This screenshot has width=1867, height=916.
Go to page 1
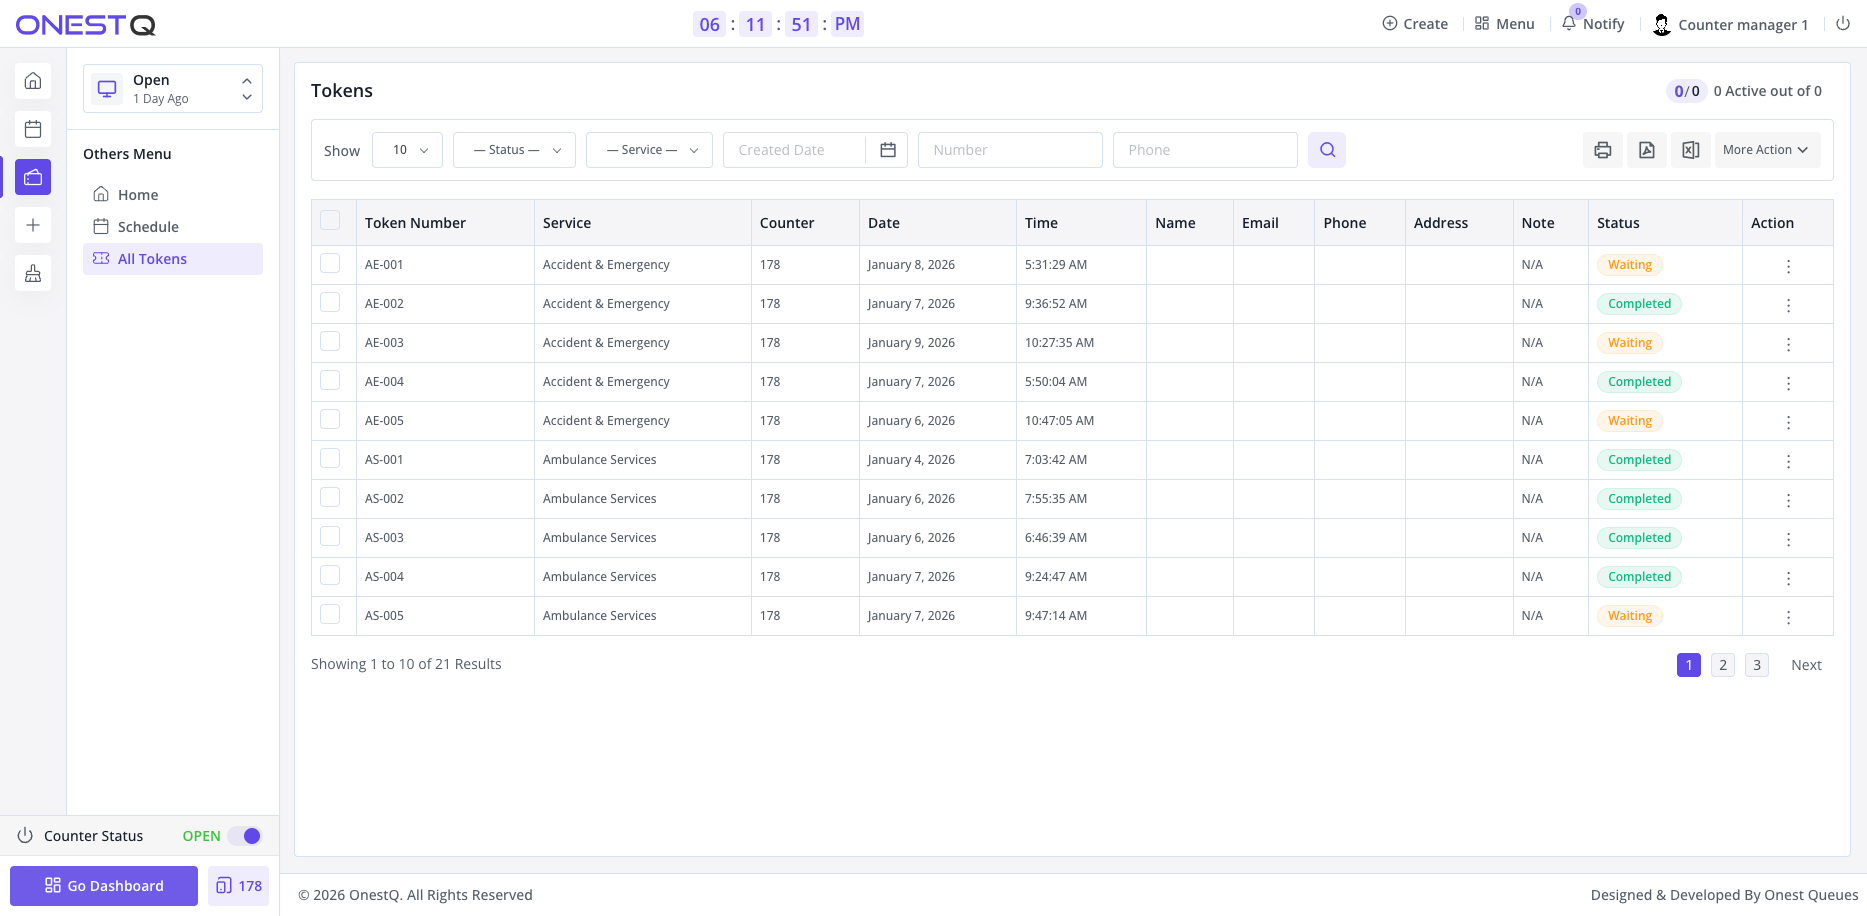(1689, 665)
